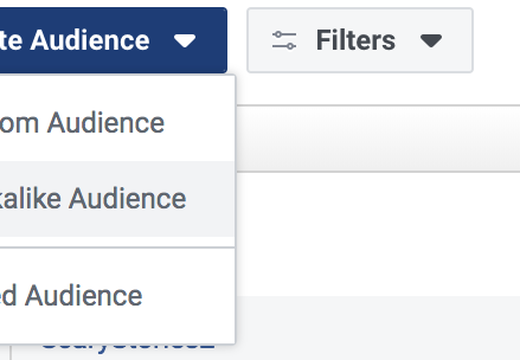The width and height of the screenshot is (520, 360).
Task: Choose Custom Audience from the dropdown
Action: 117,123
